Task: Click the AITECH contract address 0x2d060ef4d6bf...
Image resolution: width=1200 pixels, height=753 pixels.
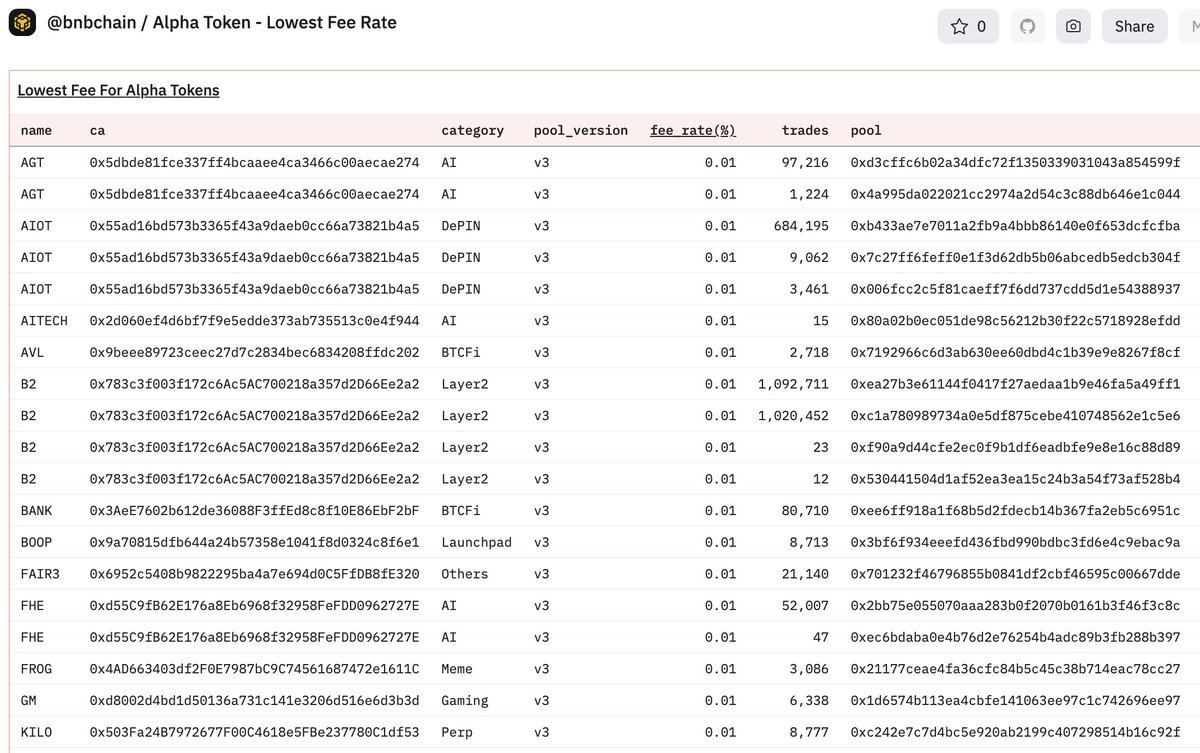Action: [254, 320]
